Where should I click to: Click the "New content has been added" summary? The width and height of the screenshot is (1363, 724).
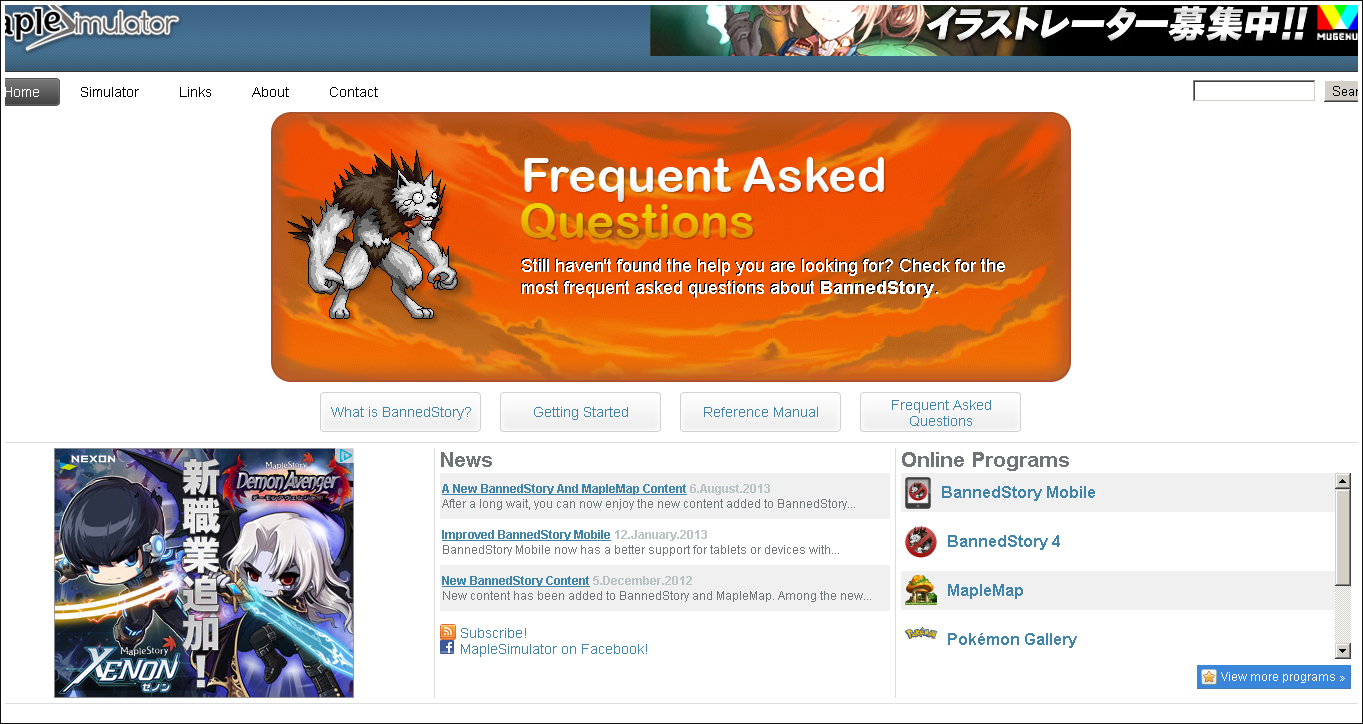(x=657, y=596)
